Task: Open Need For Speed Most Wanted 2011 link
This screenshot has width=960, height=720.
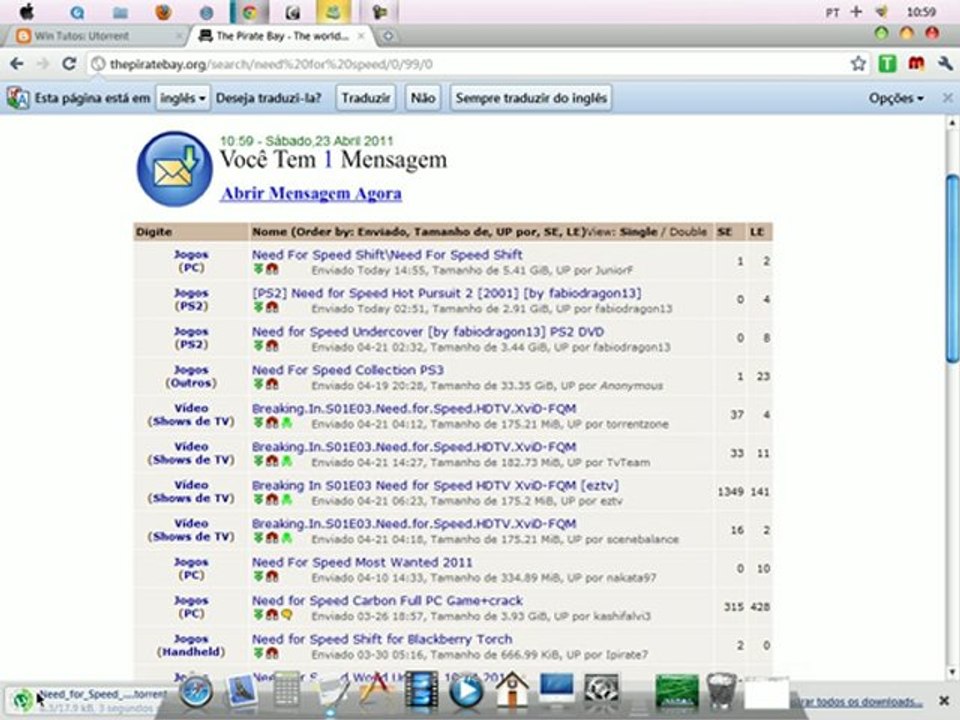Action: point(362,562)
